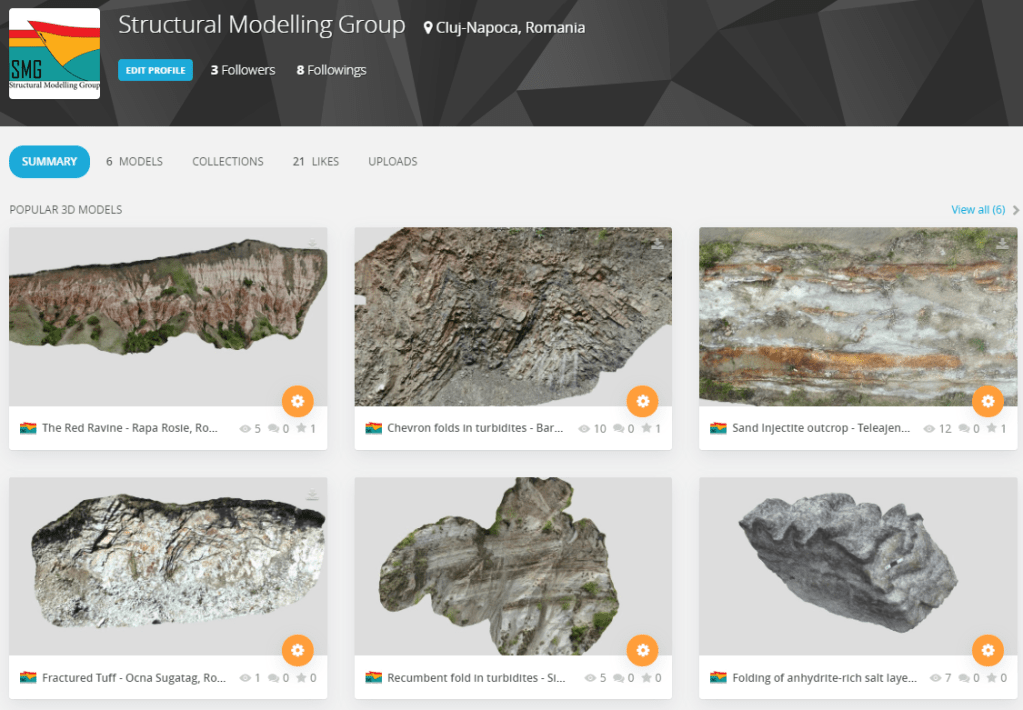Click gear icon on Chevron folds model

point(642,401)
